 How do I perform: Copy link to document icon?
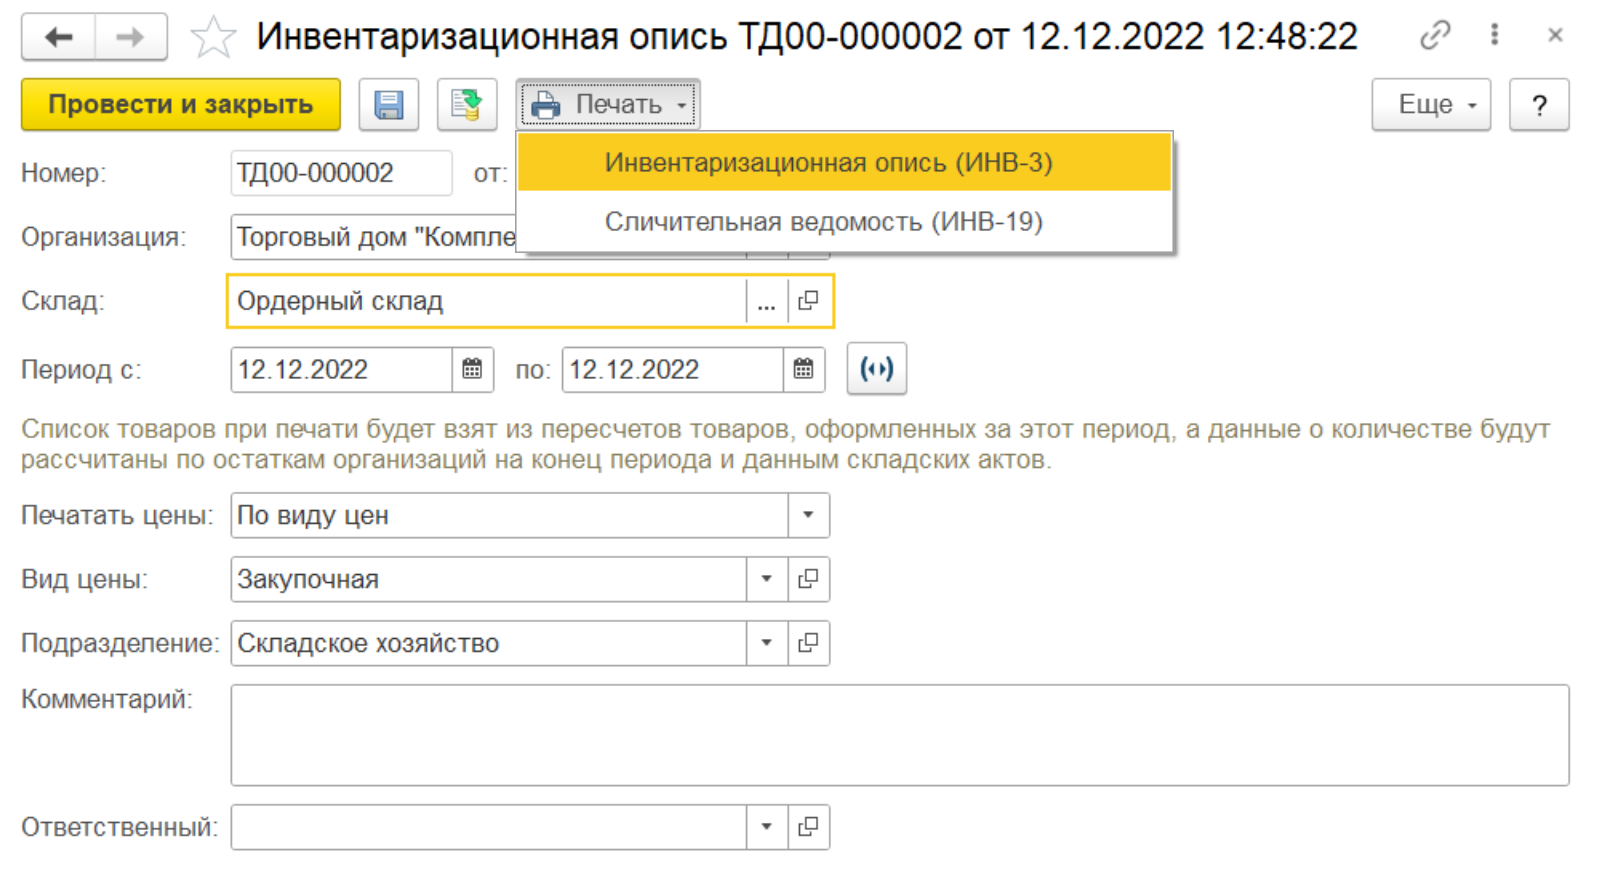point(1434,36)
